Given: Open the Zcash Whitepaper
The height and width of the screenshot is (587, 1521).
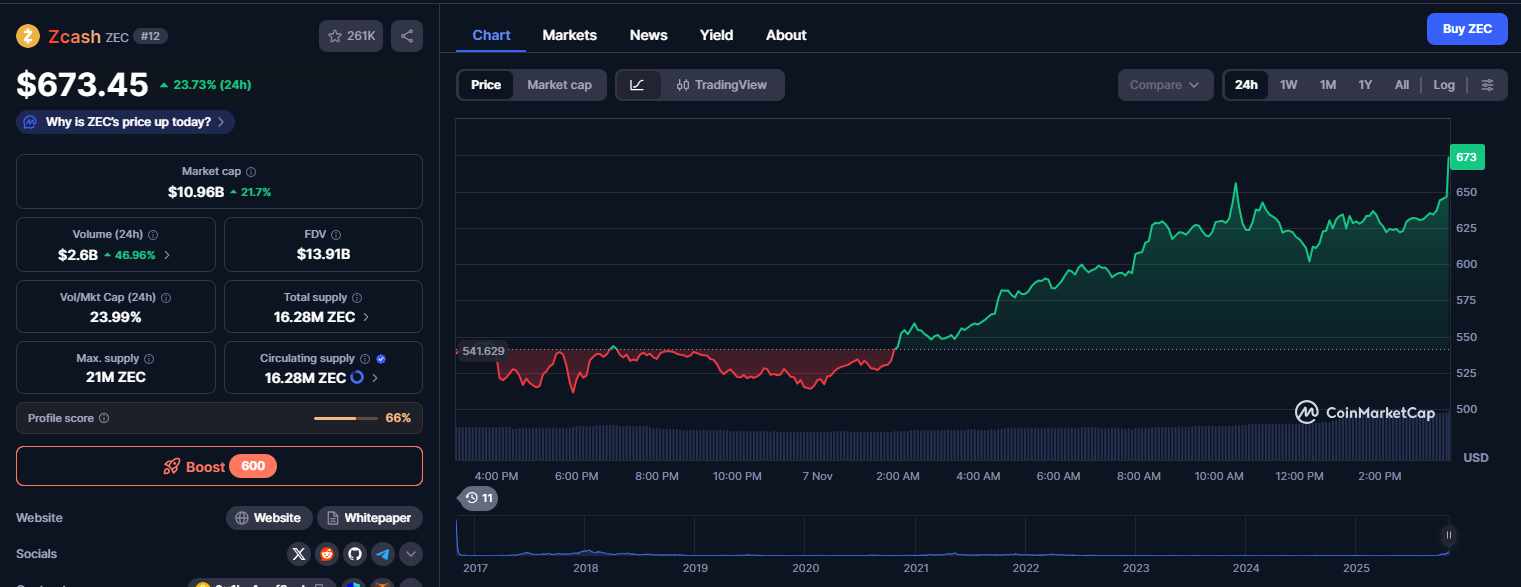Looking at the screenshot, I should click(x=370, y=517).
